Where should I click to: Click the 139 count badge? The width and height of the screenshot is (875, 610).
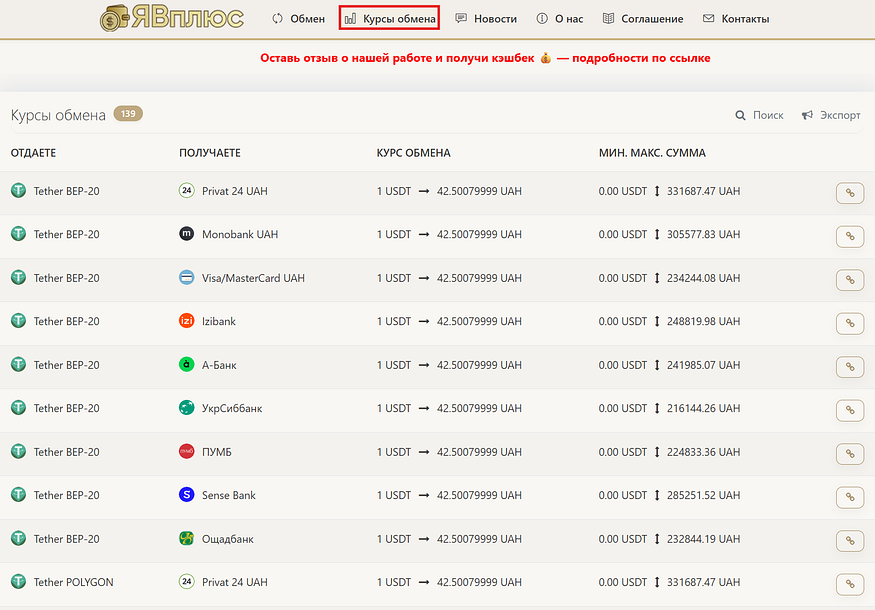128,114
